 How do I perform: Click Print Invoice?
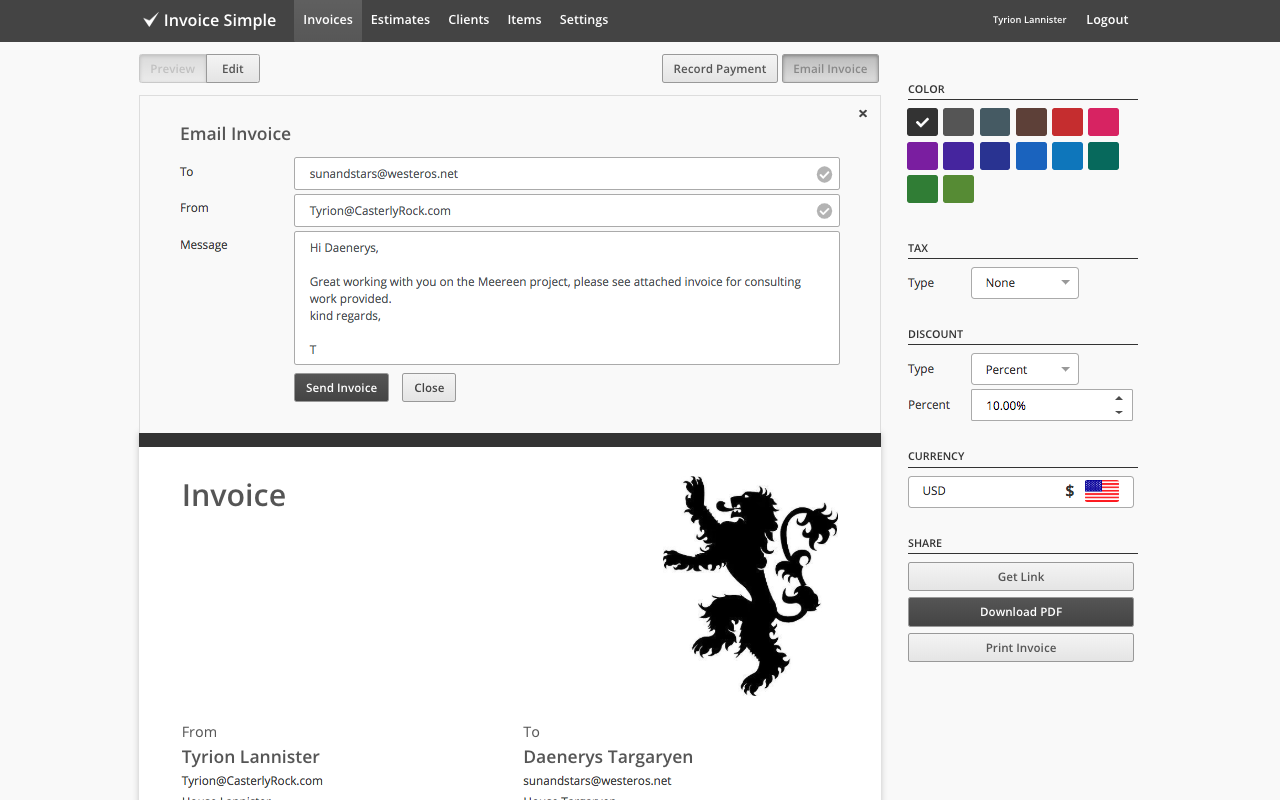coord(1021,648)
